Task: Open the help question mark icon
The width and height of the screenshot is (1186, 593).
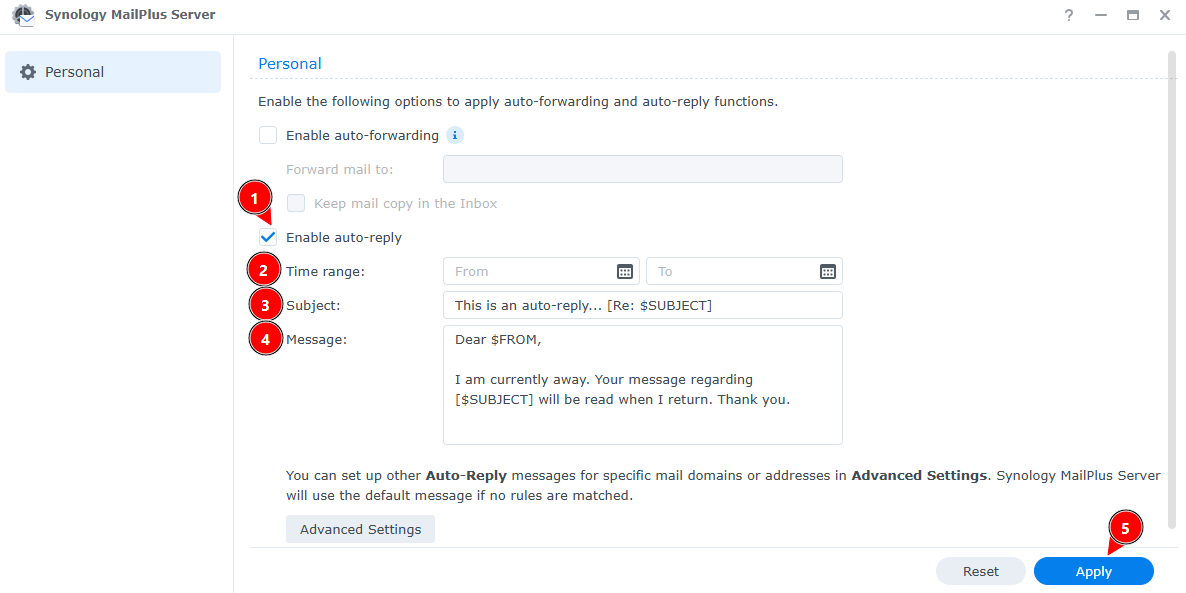Action: click(x=1069, y=16)
